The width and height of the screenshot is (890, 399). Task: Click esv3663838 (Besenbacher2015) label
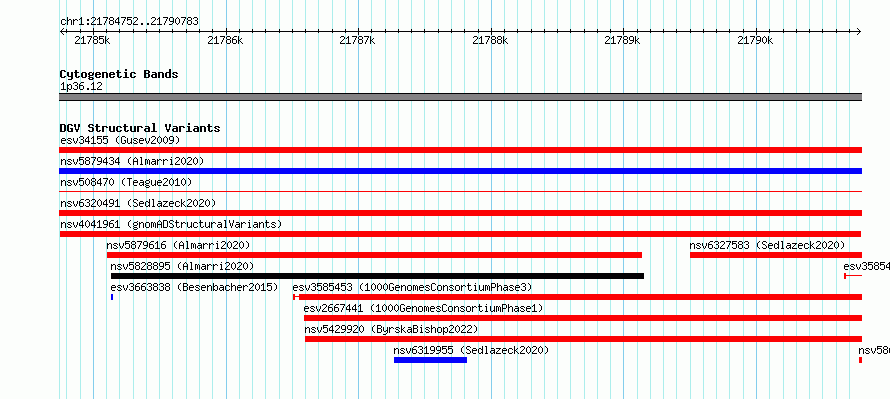194,287
